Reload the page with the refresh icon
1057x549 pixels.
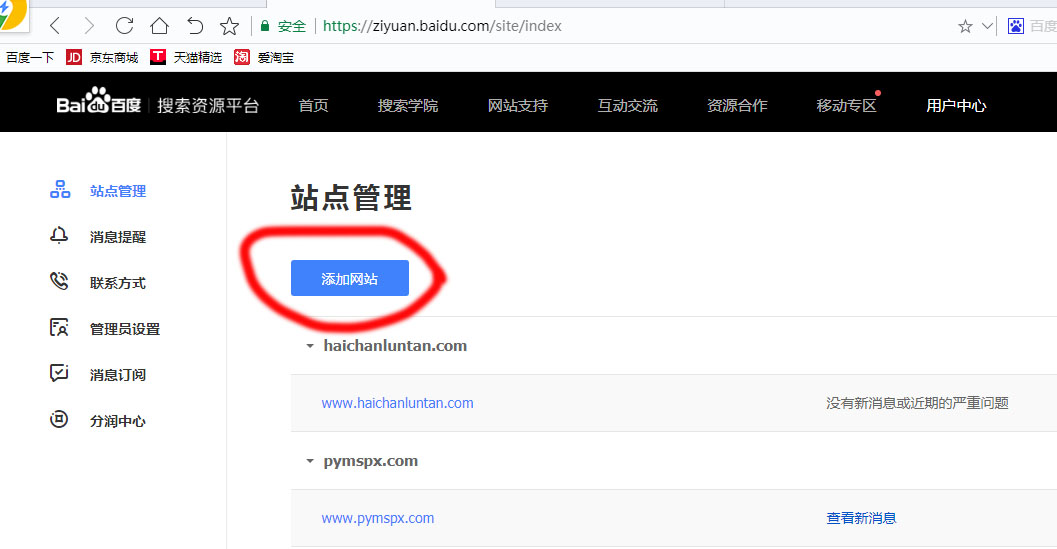click(x=124, y=26)
